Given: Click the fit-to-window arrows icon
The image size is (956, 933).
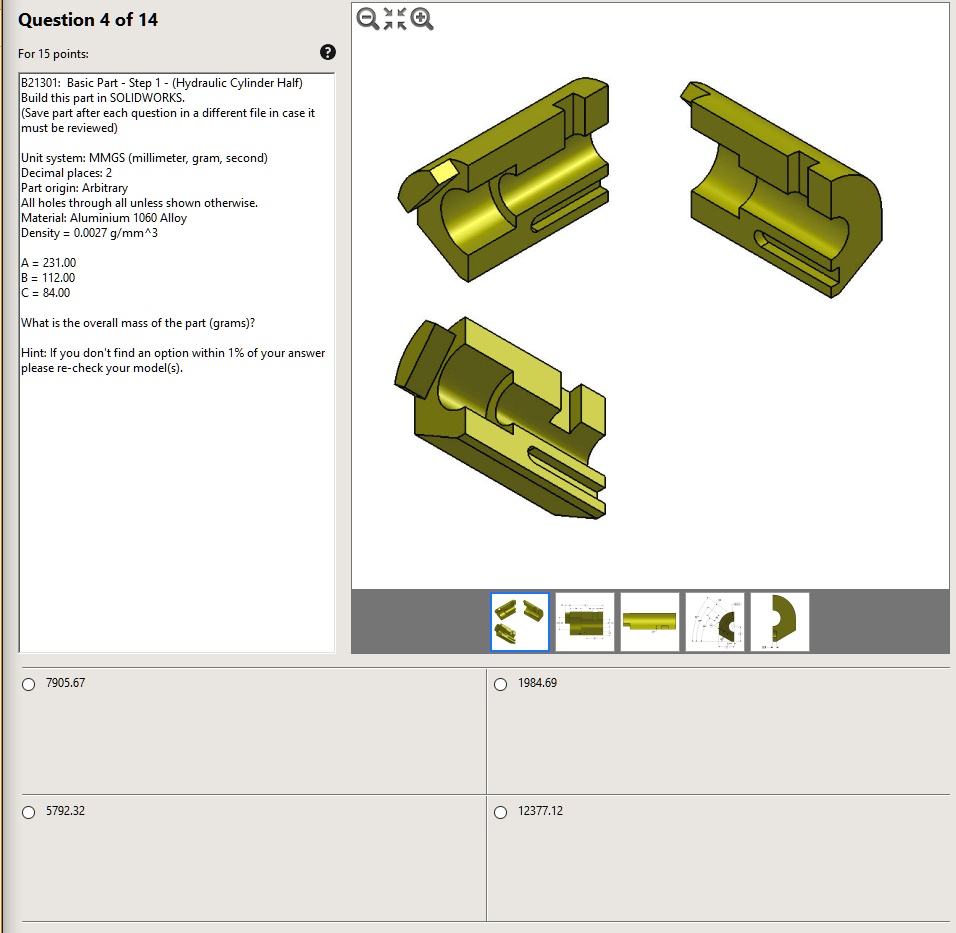Looking at the screenshot, I should click(x=395, y=18).
